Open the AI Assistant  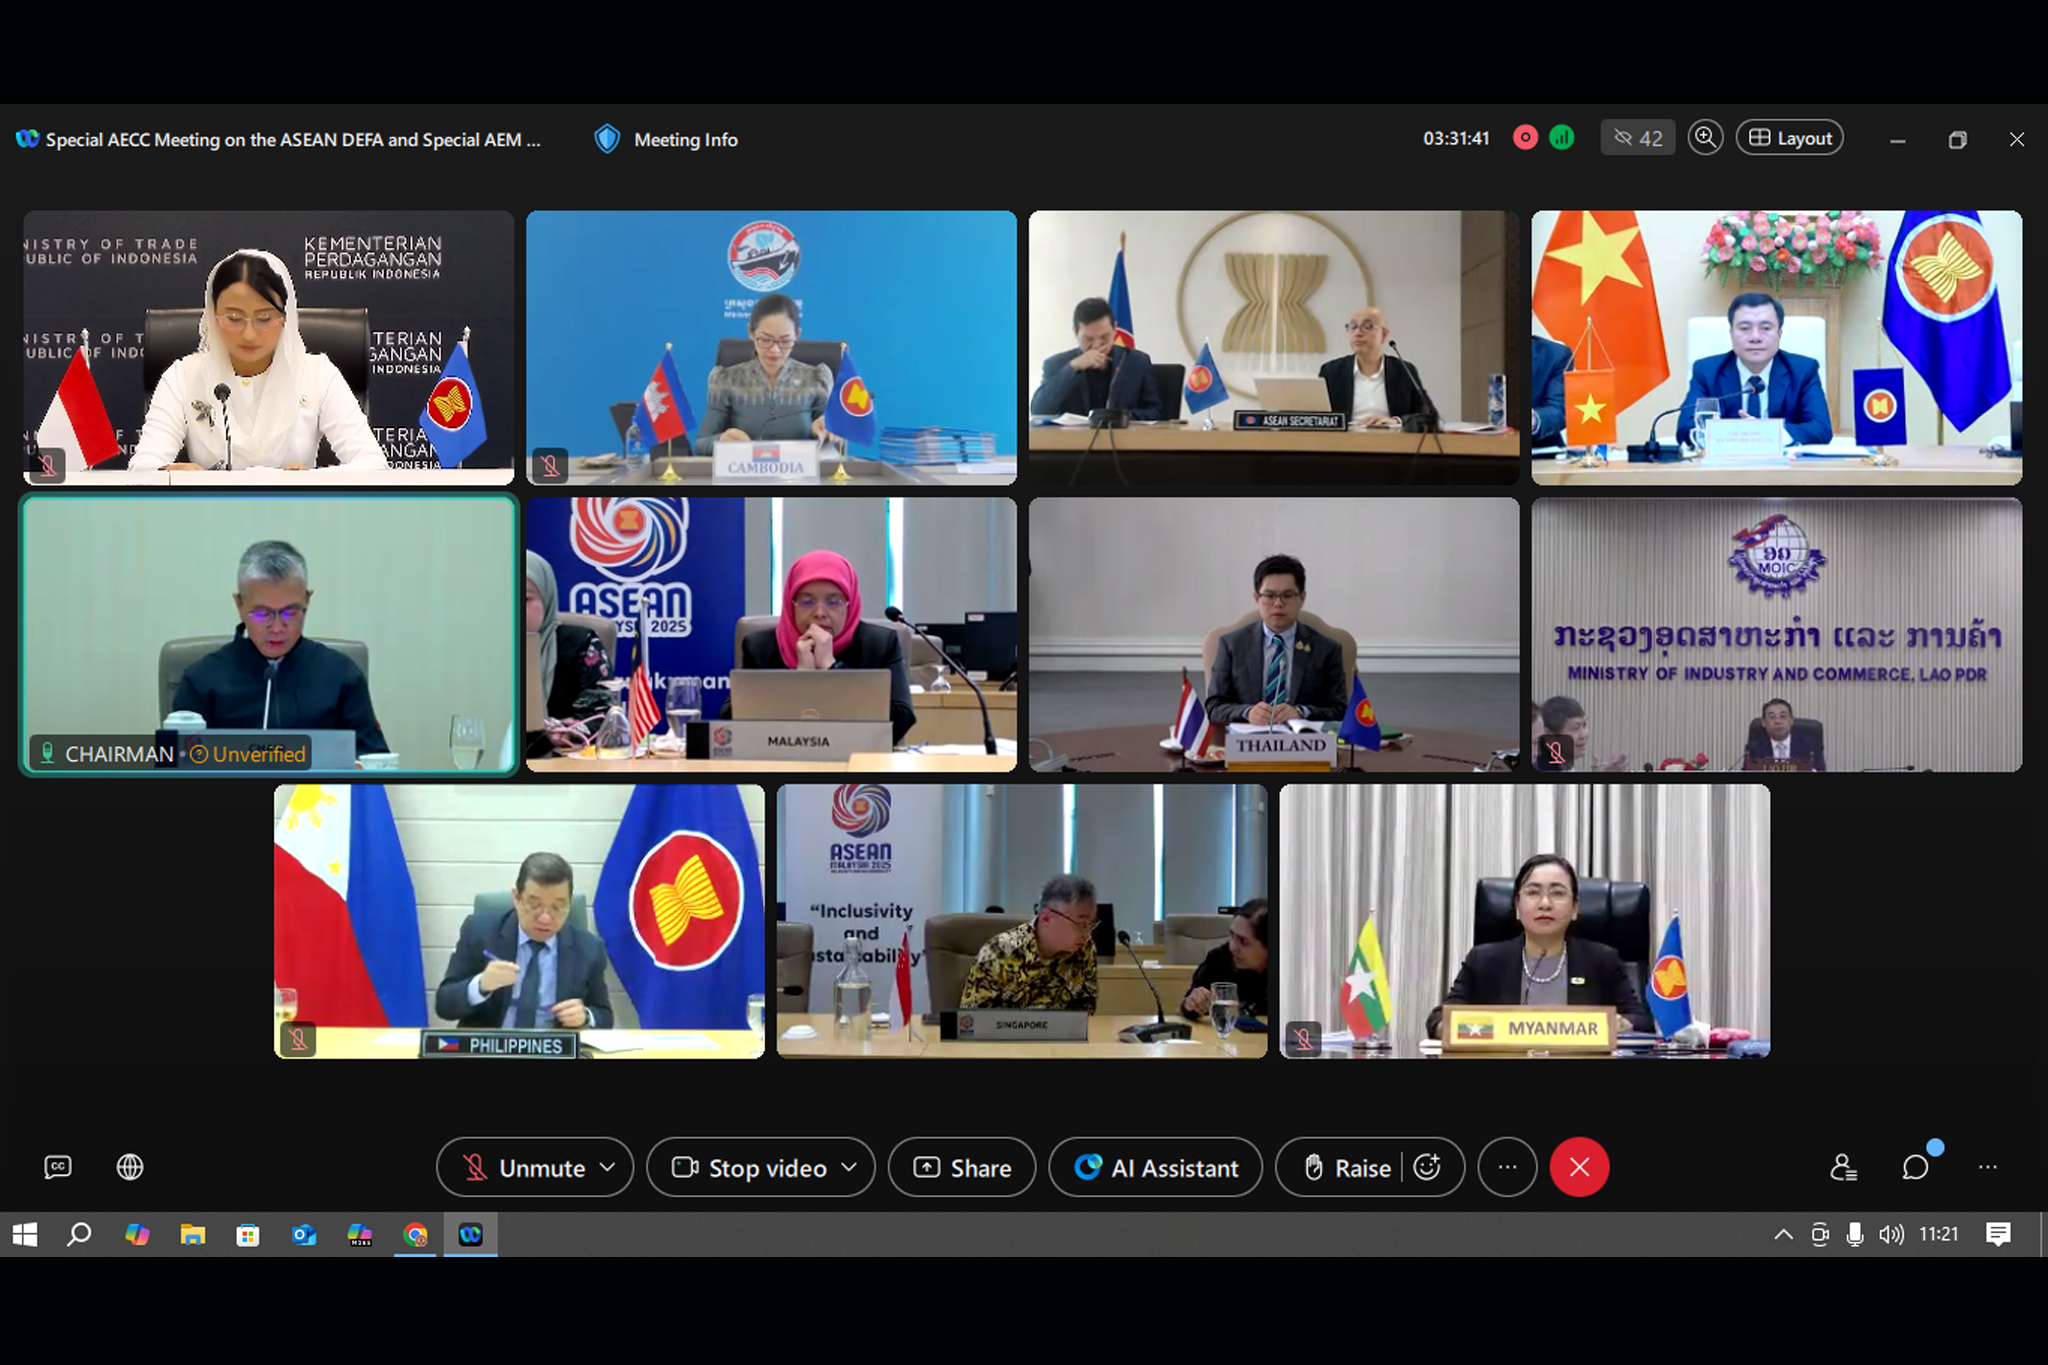[x=1155, y=1167]
